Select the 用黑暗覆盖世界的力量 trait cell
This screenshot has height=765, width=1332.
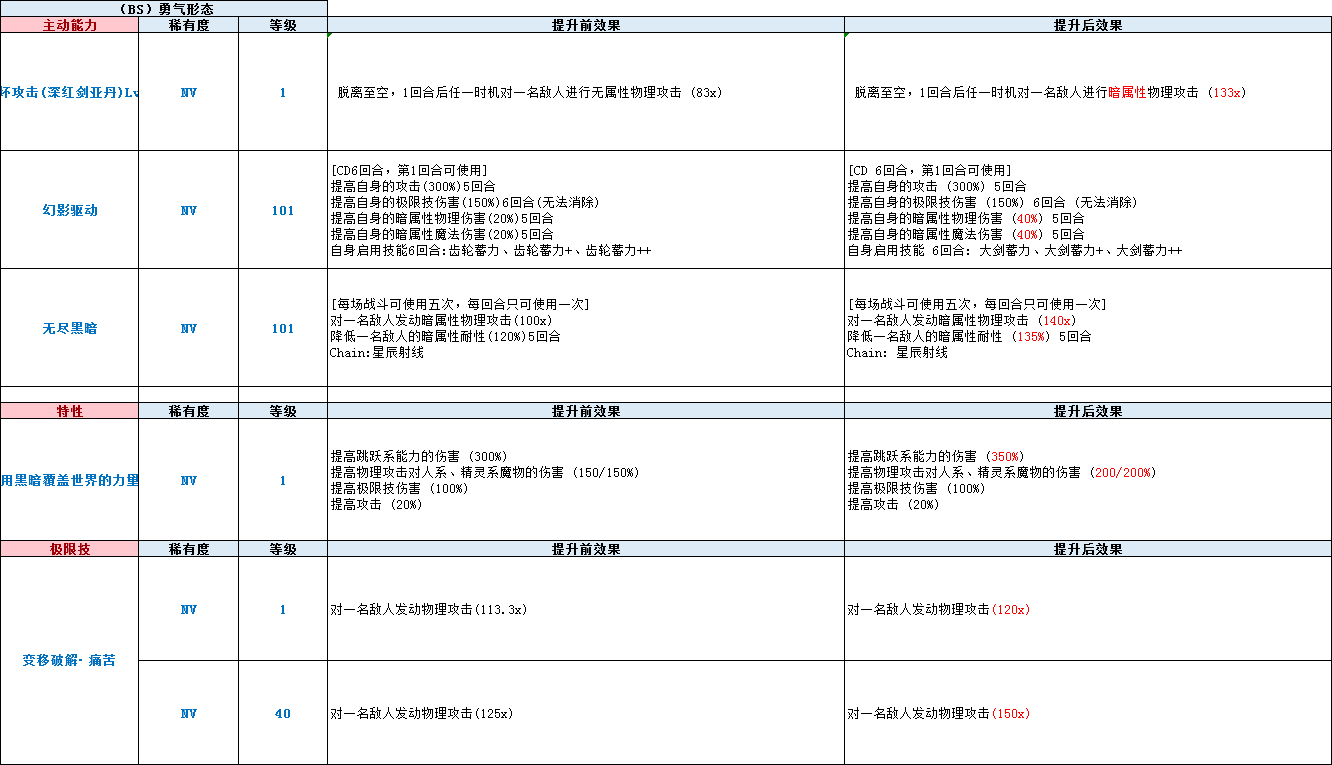tap(69, 480)
